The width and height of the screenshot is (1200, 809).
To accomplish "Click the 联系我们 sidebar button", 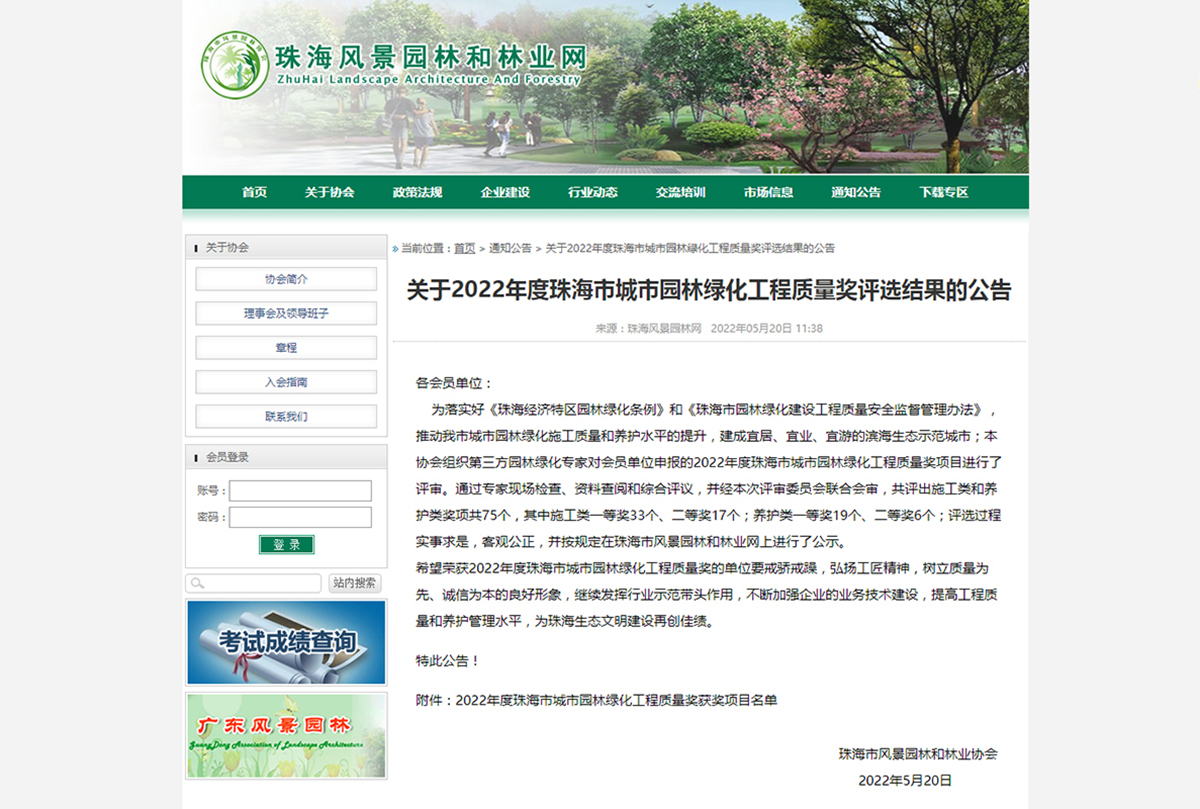I will 286,416.
